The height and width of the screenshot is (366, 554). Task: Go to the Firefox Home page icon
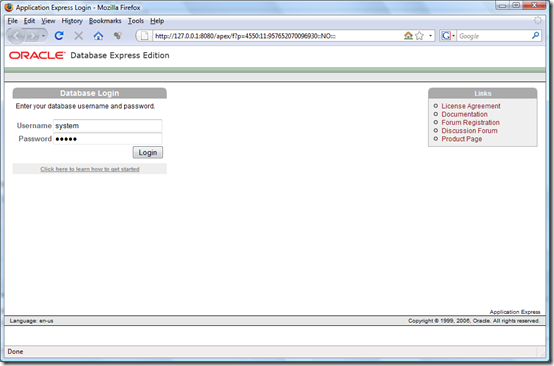[98, 36]
